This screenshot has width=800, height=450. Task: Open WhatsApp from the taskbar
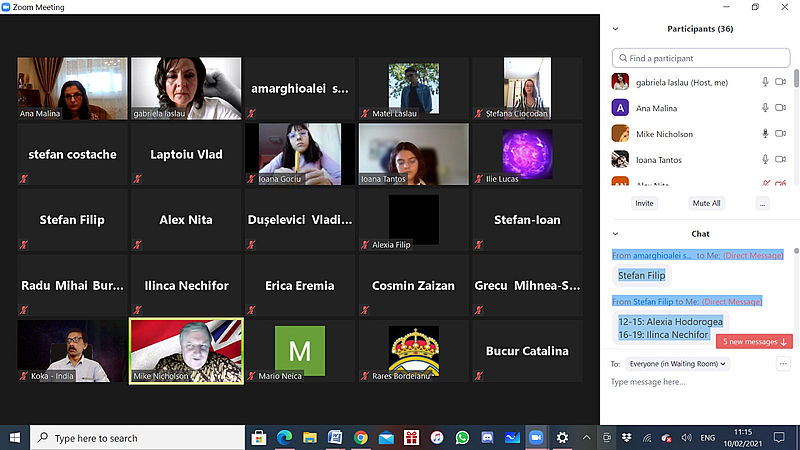[x=462, y=438]
